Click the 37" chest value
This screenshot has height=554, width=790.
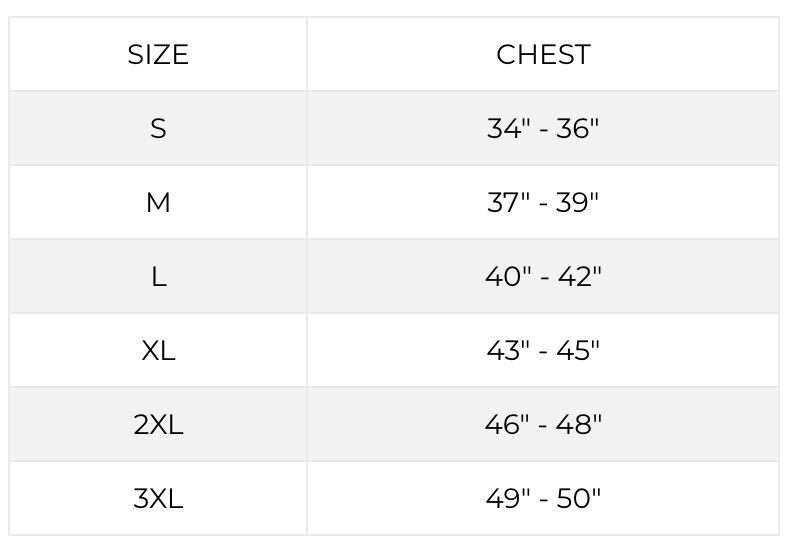pos(507,203)
